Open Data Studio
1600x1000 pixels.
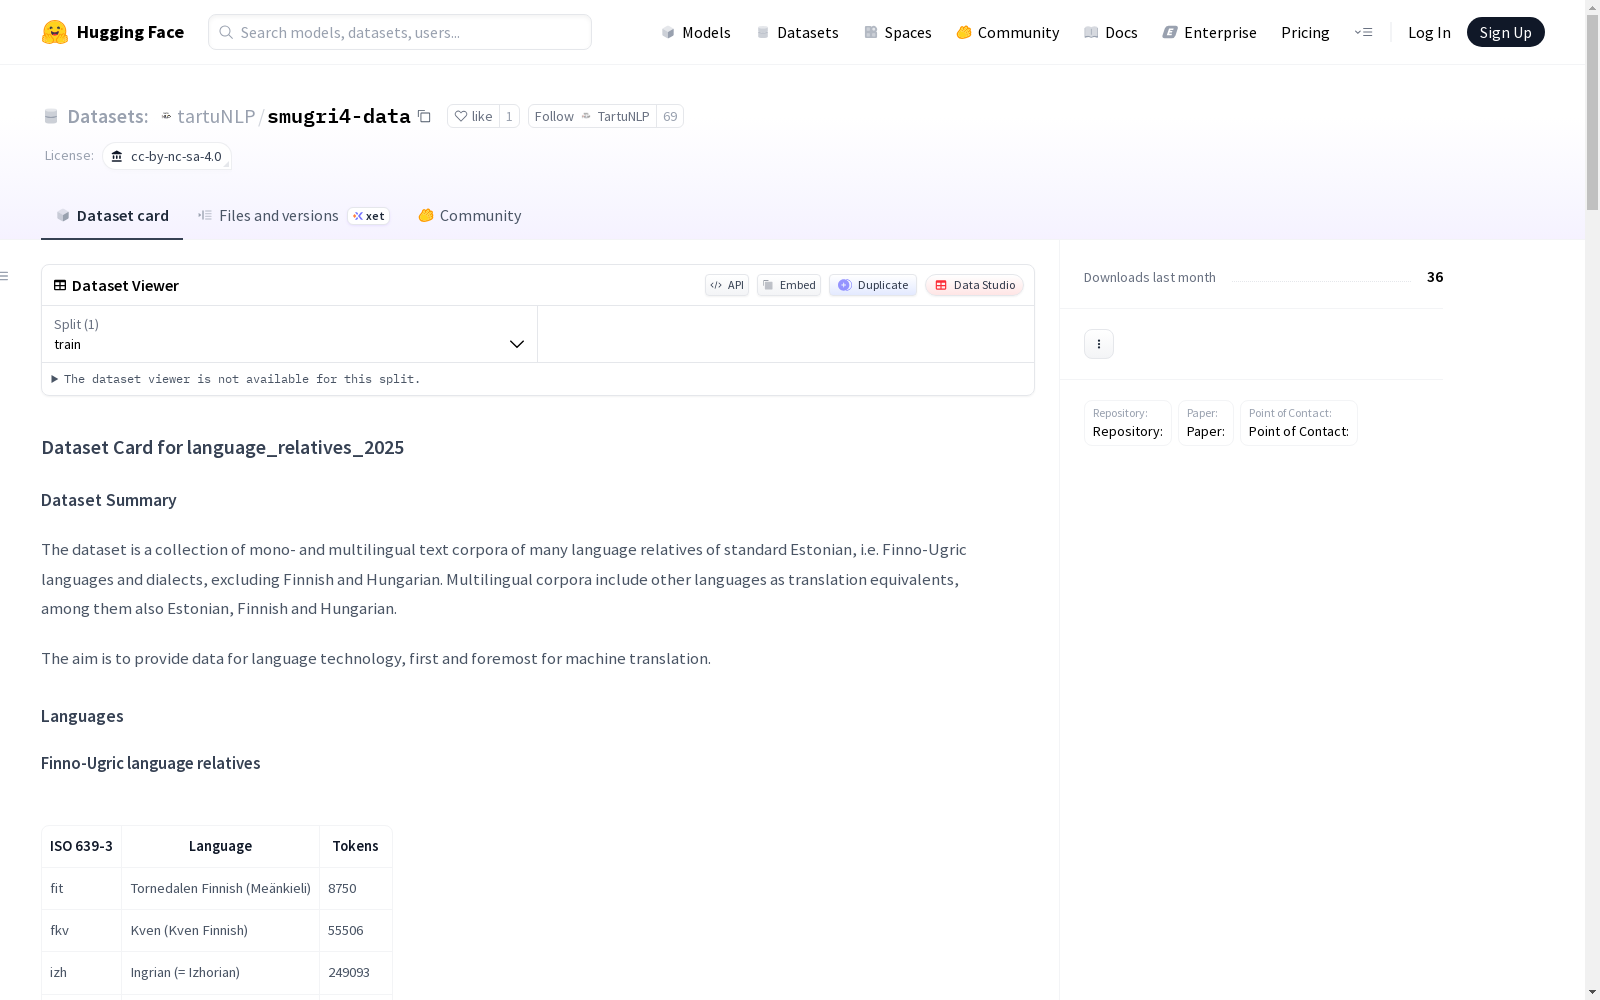(975, 285)
